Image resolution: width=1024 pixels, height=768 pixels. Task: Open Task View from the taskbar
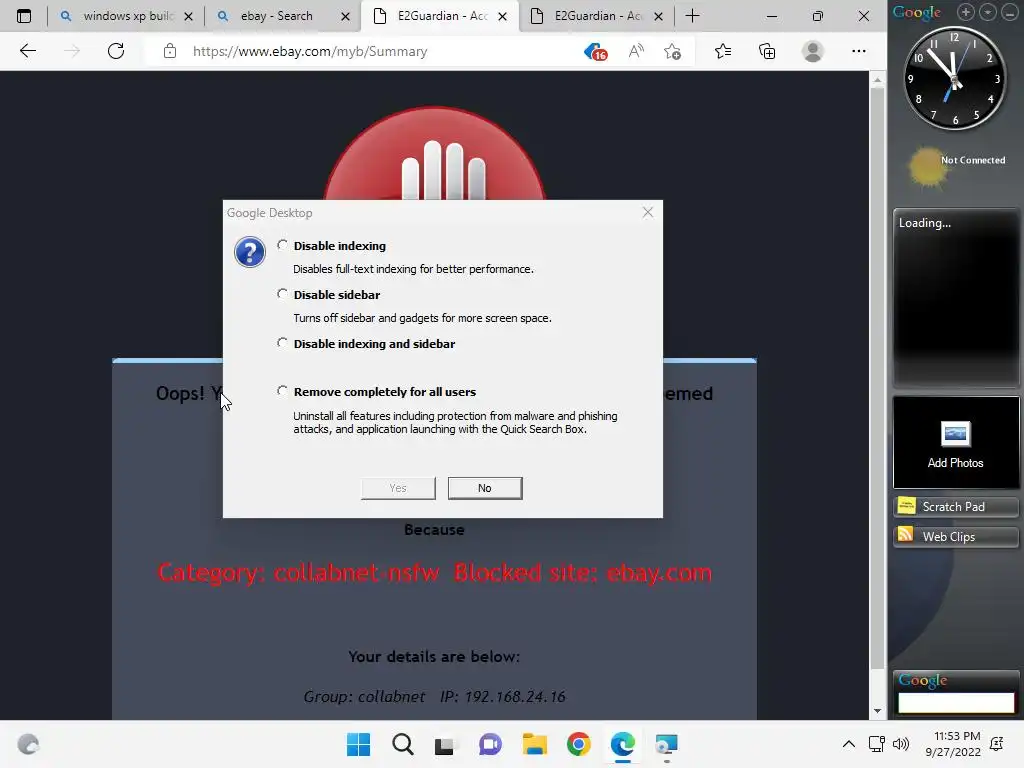pyautogui.click(x=444, y=744)
